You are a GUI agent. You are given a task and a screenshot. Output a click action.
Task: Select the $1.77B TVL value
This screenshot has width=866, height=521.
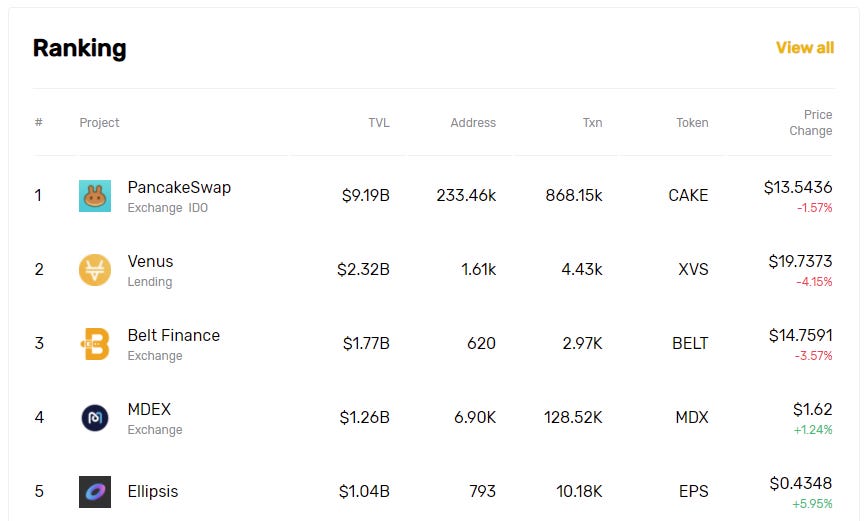pos(366,344)
